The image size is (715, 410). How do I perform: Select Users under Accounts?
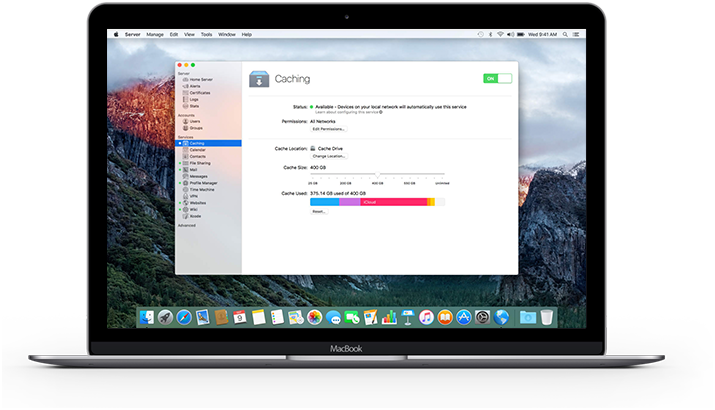click(x=194, y=122)
